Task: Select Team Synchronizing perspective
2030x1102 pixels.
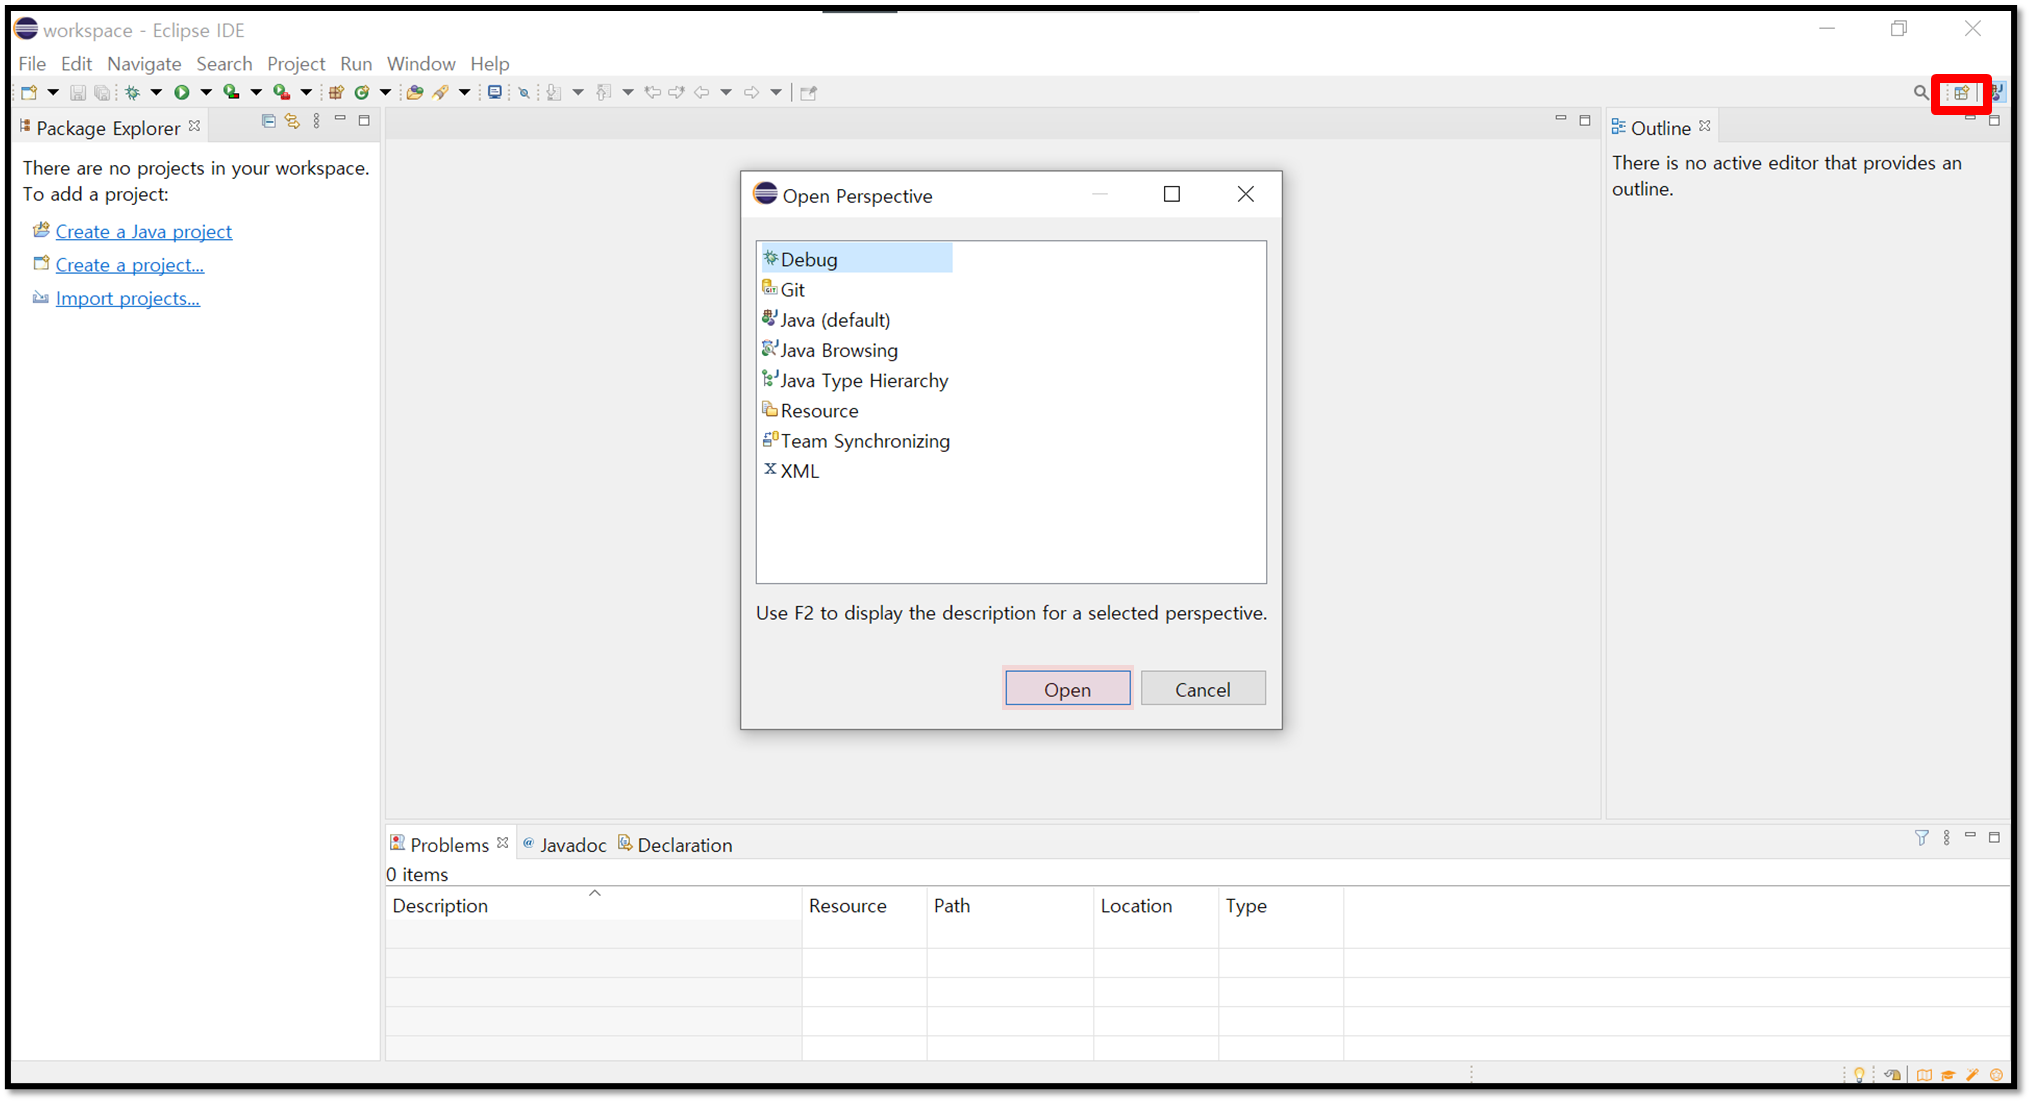Action: coord(856,441)
